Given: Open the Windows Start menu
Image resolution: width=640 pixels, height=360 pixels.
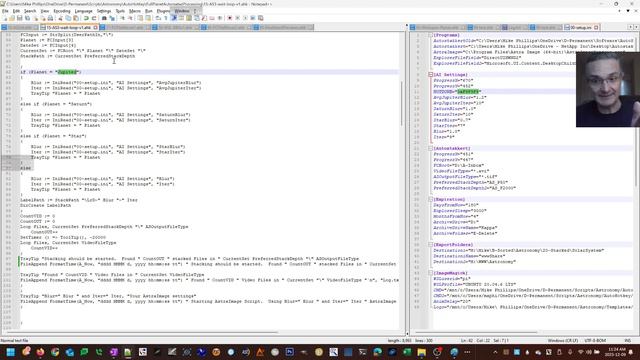Looking at the screenshot, I should (11, 352).
